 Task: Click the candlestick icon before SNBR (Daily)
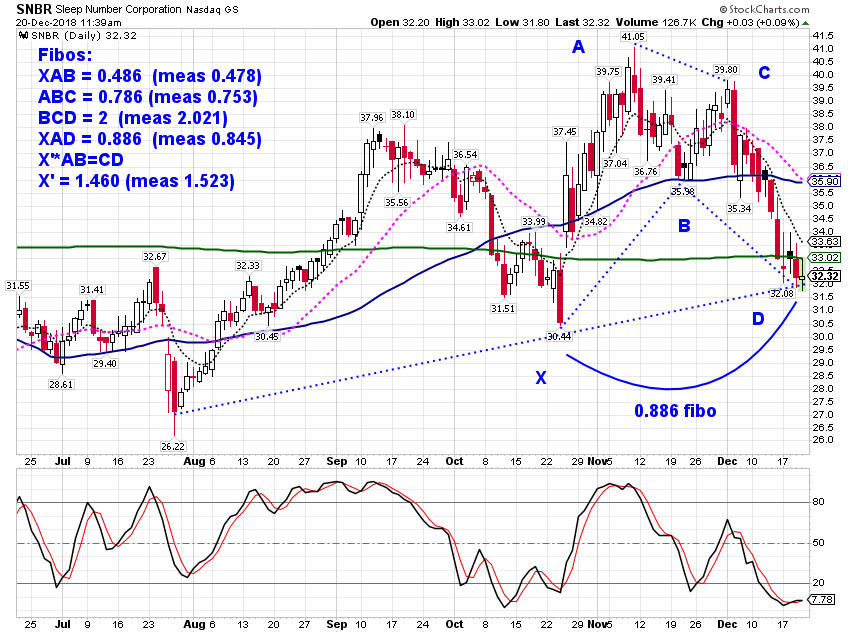(23, 36)
